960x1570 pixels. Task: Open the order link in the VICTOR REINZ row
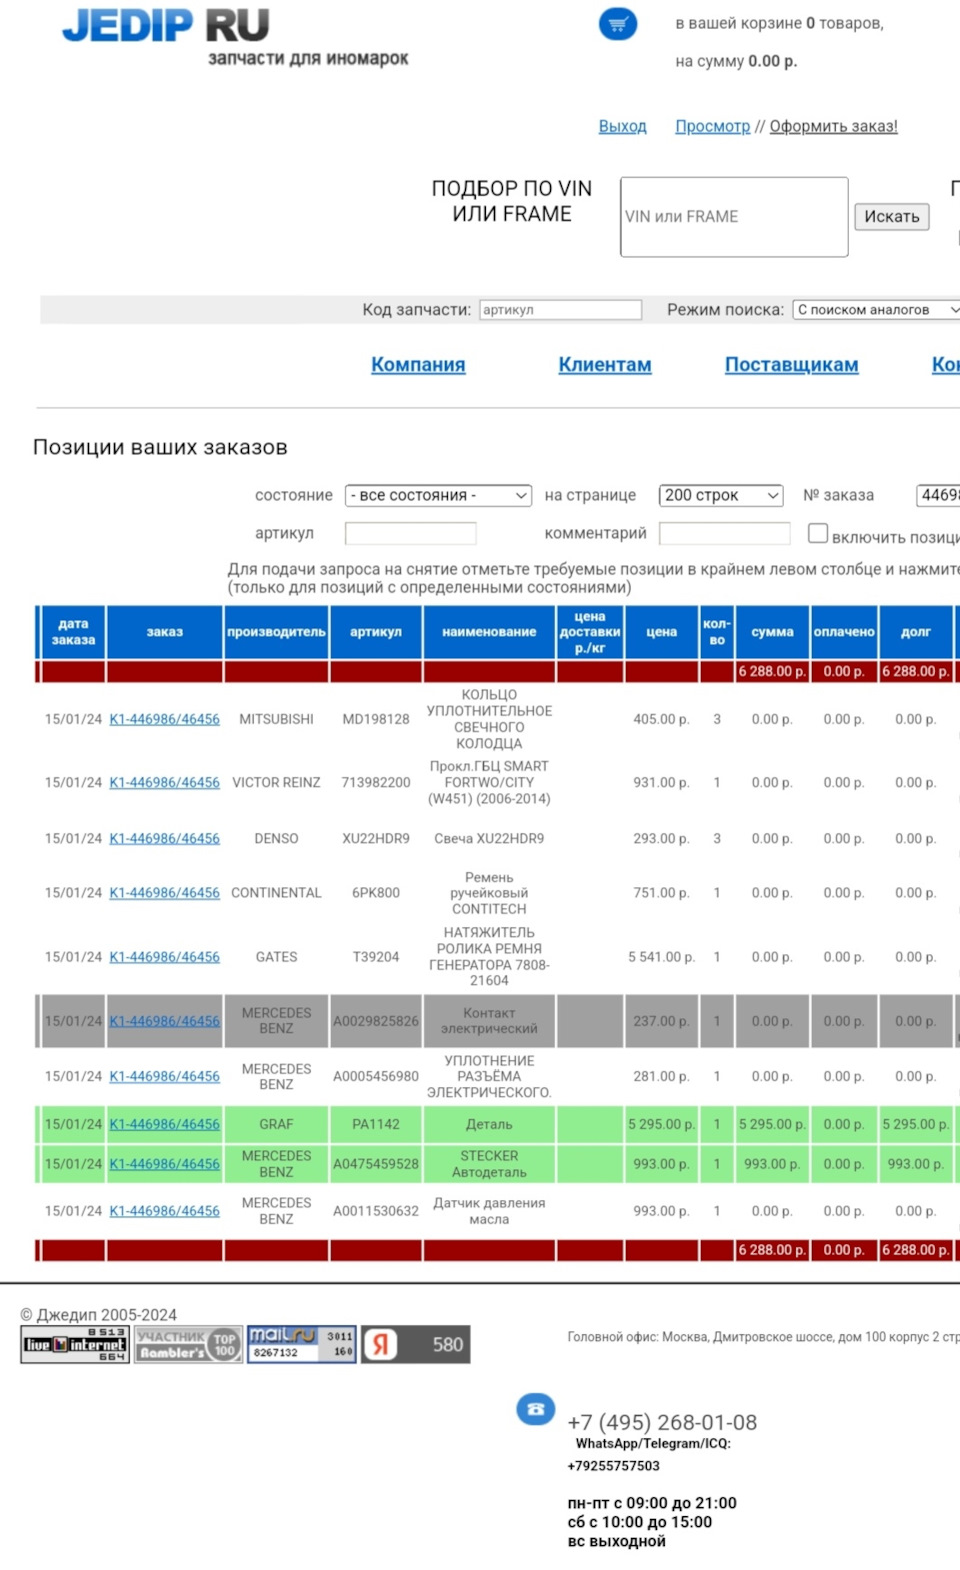point(164,783)
